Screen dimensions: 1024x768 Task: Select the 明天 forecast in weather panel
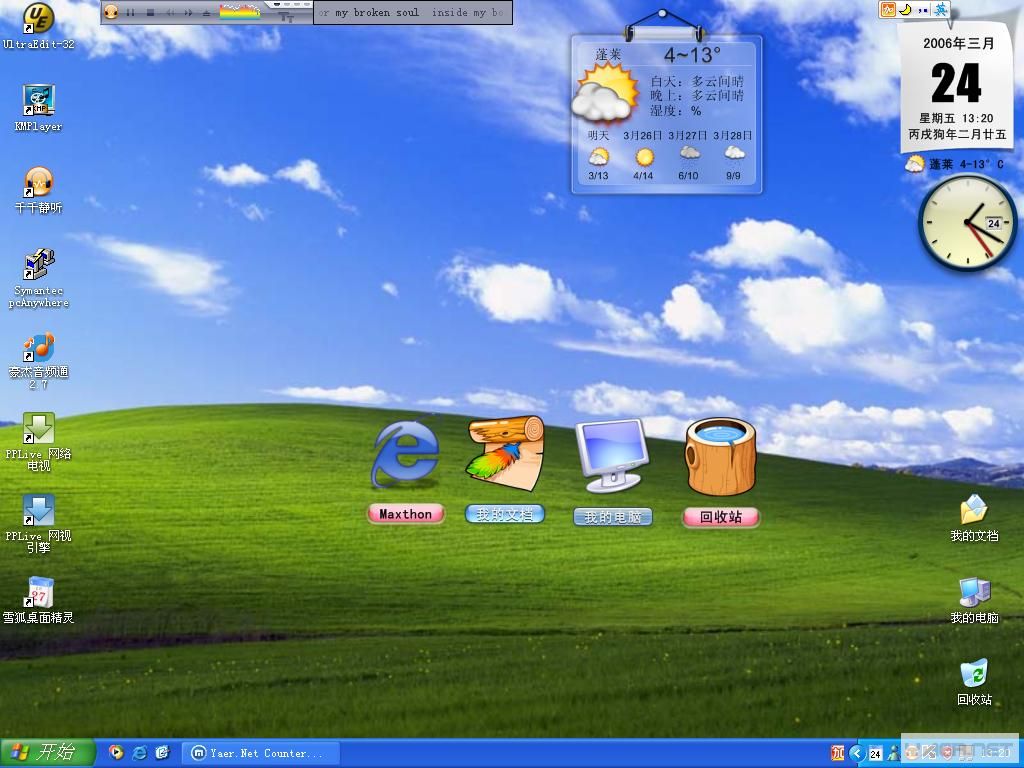pos(598,156)
